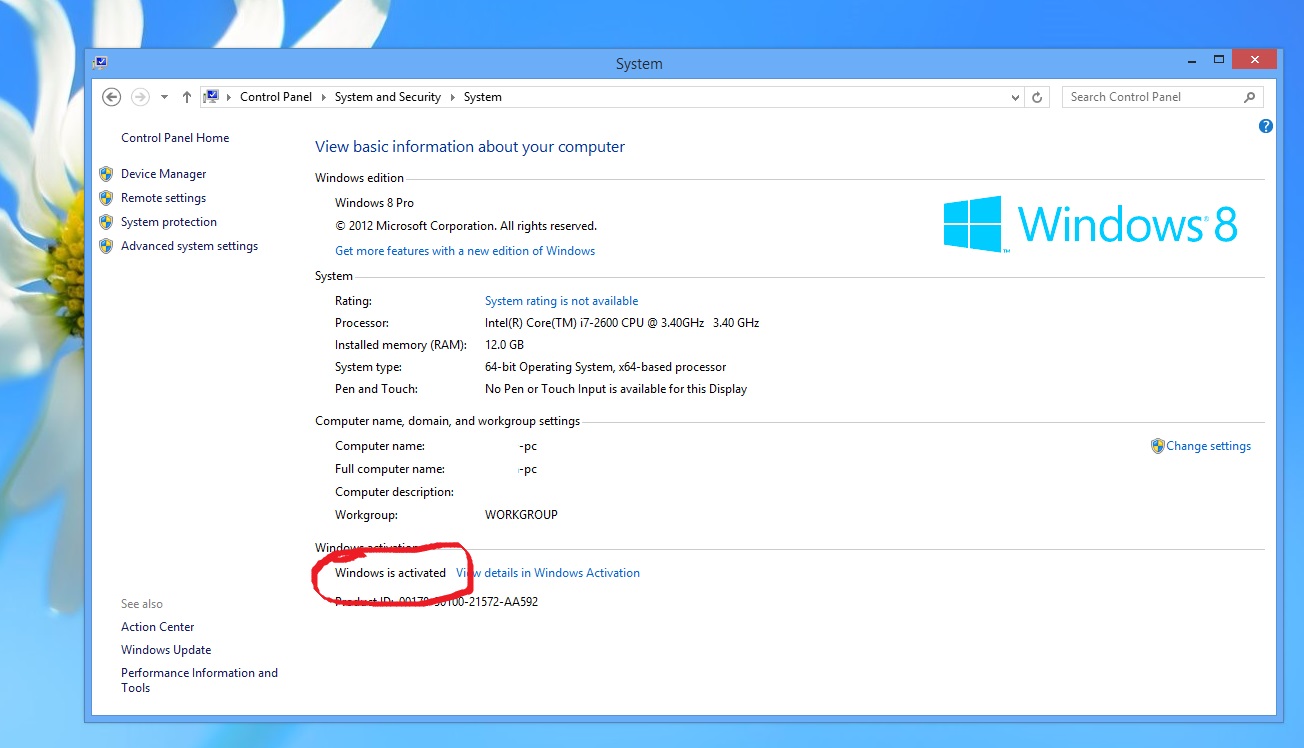
Task: Close the System window
Action: pos(1254,60)
